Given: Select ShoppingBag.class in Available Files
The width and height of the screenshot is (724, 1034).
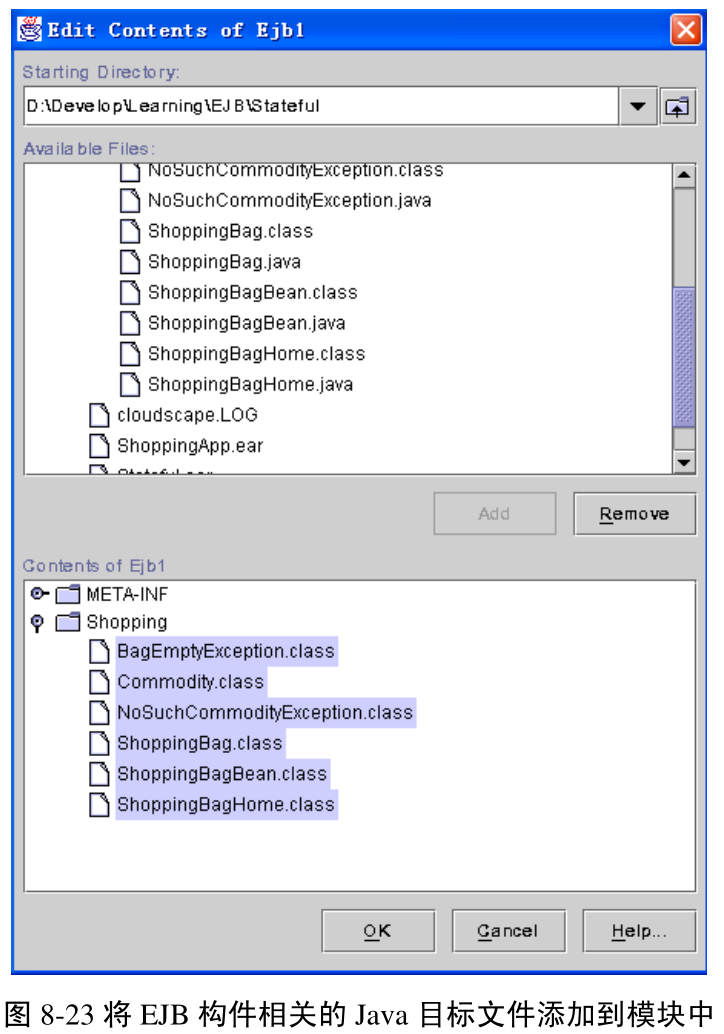Looking at the screenshot, I should (230, 231).
